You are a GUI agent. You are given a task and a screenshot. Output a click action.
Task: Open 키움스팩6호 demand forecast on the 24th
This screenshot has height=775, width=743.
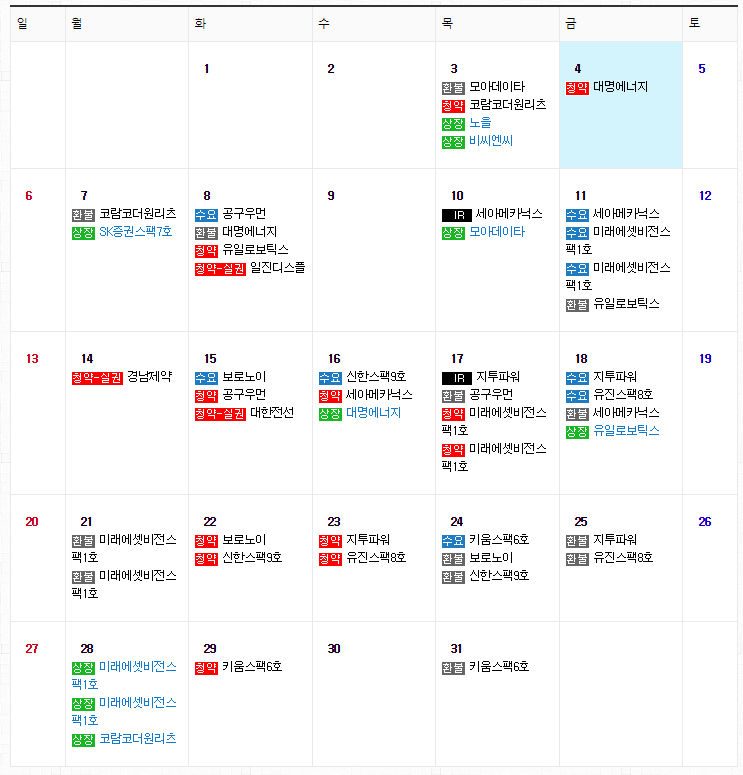499,540
